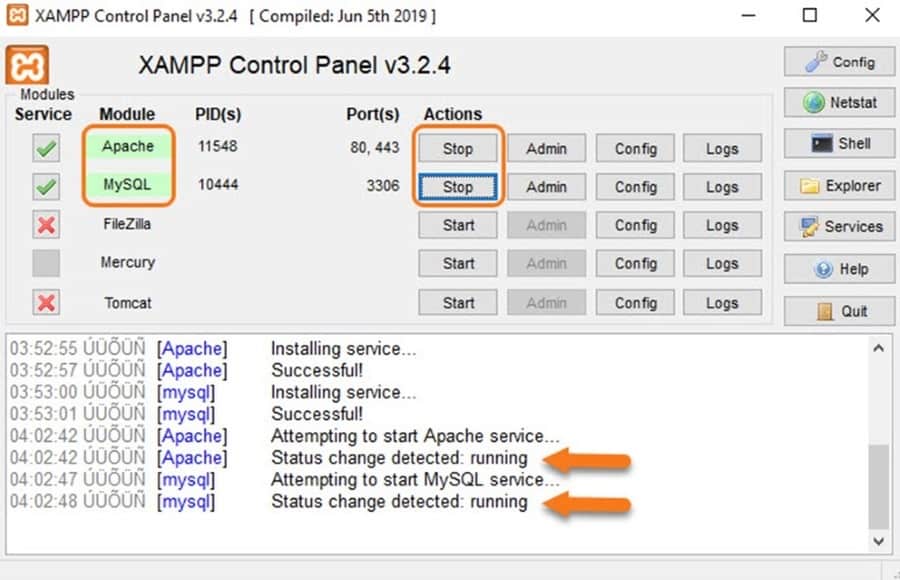This screenshot has height=580, width=900.
Task: Click the XAMPP orange logo icon
Action: point(28,64)
